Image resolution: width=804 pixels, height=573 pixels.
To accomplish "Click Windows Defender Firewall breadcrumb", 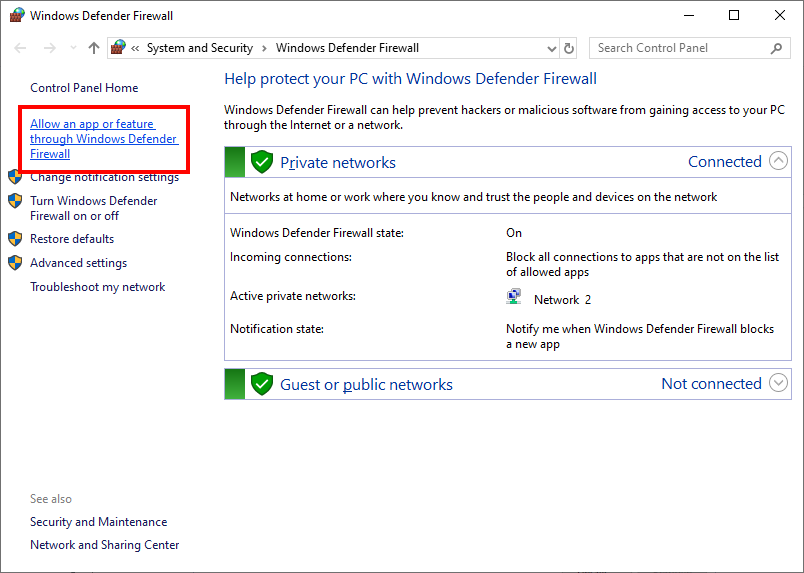I will pos(348,48).
